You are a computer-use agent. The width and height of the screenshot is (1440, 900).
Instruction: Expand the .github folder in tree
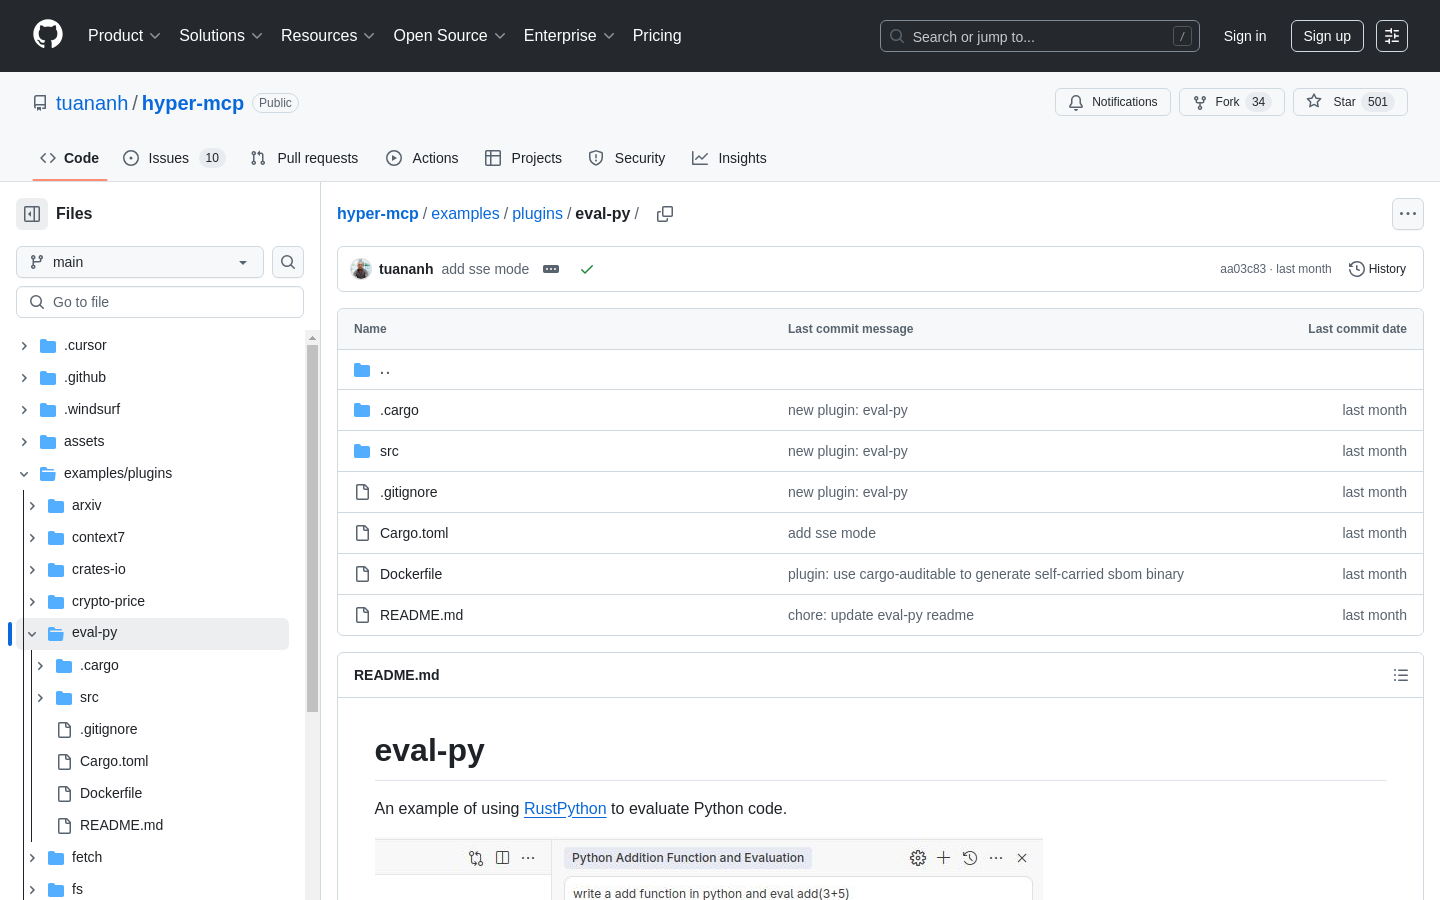pos(24,378)
